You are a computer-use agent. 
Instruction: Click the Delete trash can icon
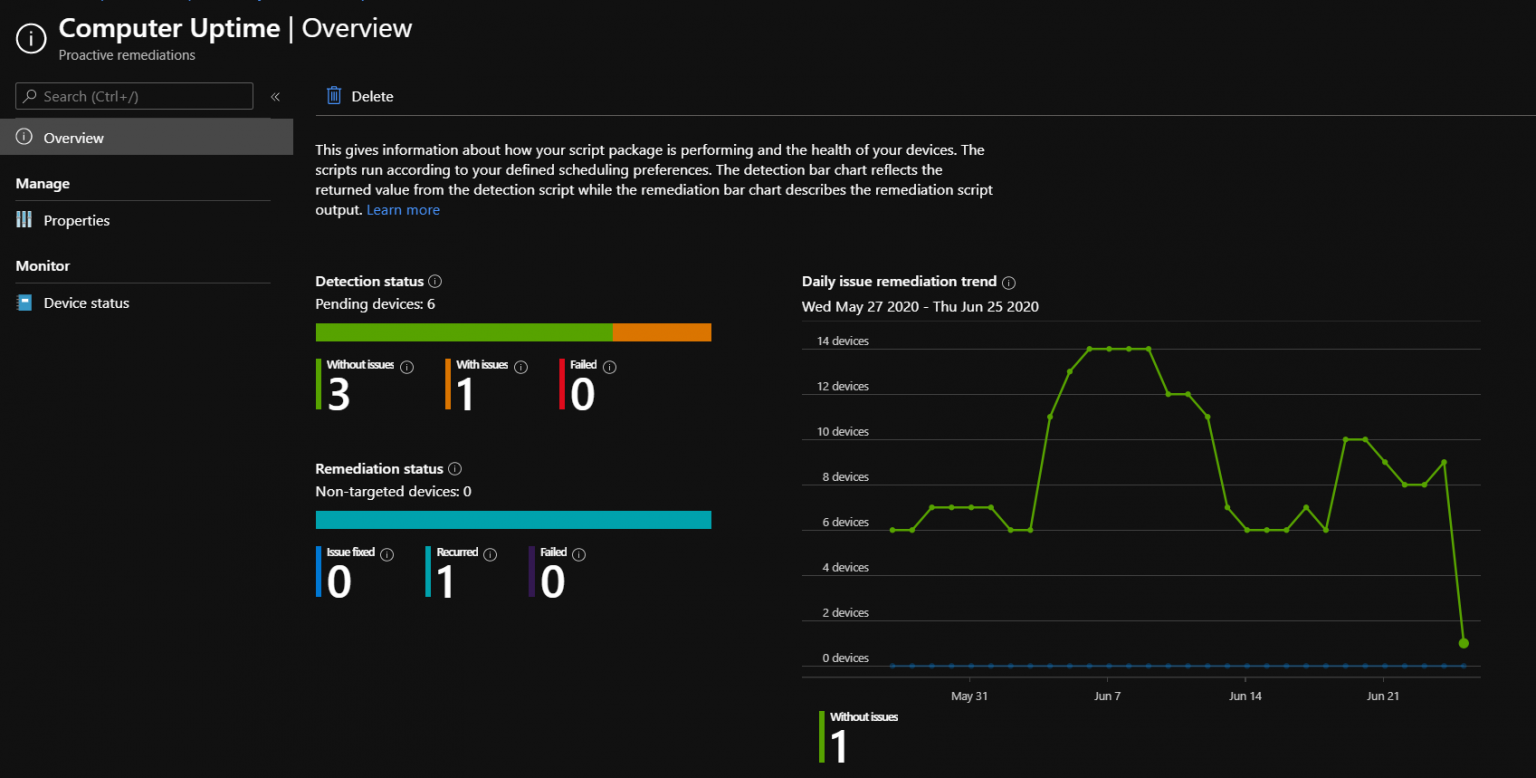[334, 96]
